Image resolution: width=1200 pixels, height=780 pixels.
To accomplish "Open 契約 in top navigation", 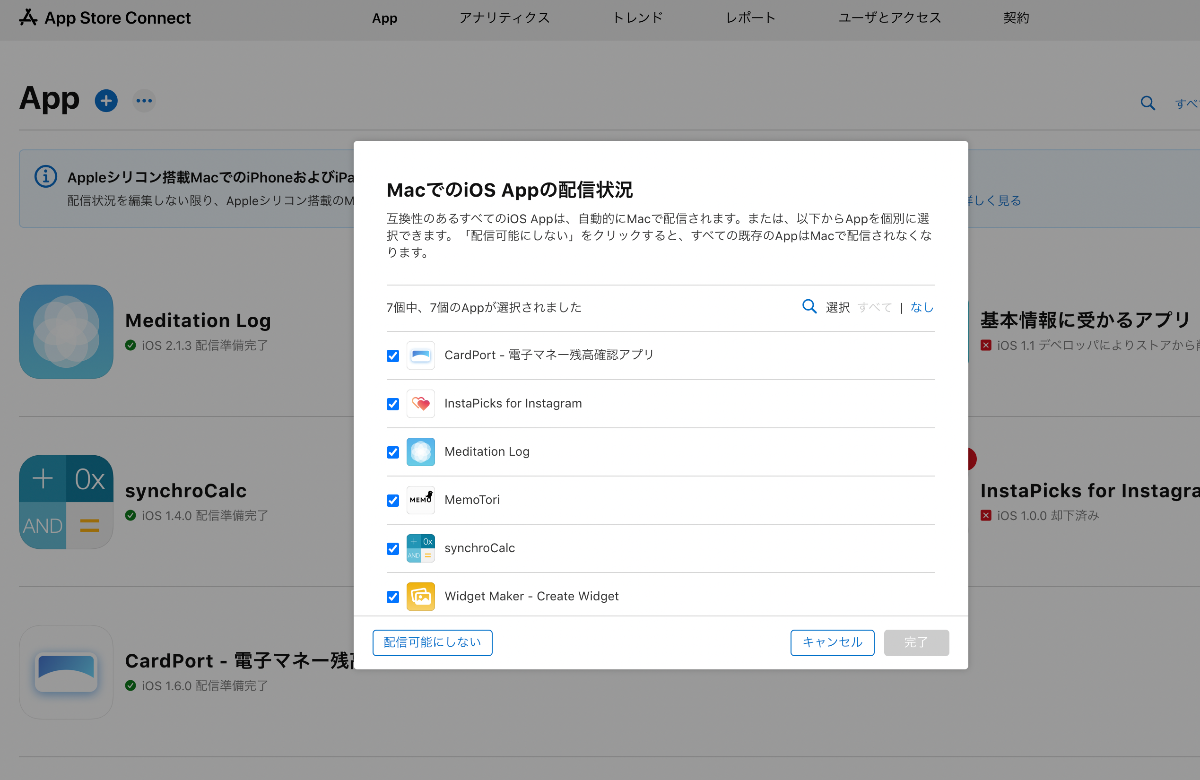I will [1016, 18].
